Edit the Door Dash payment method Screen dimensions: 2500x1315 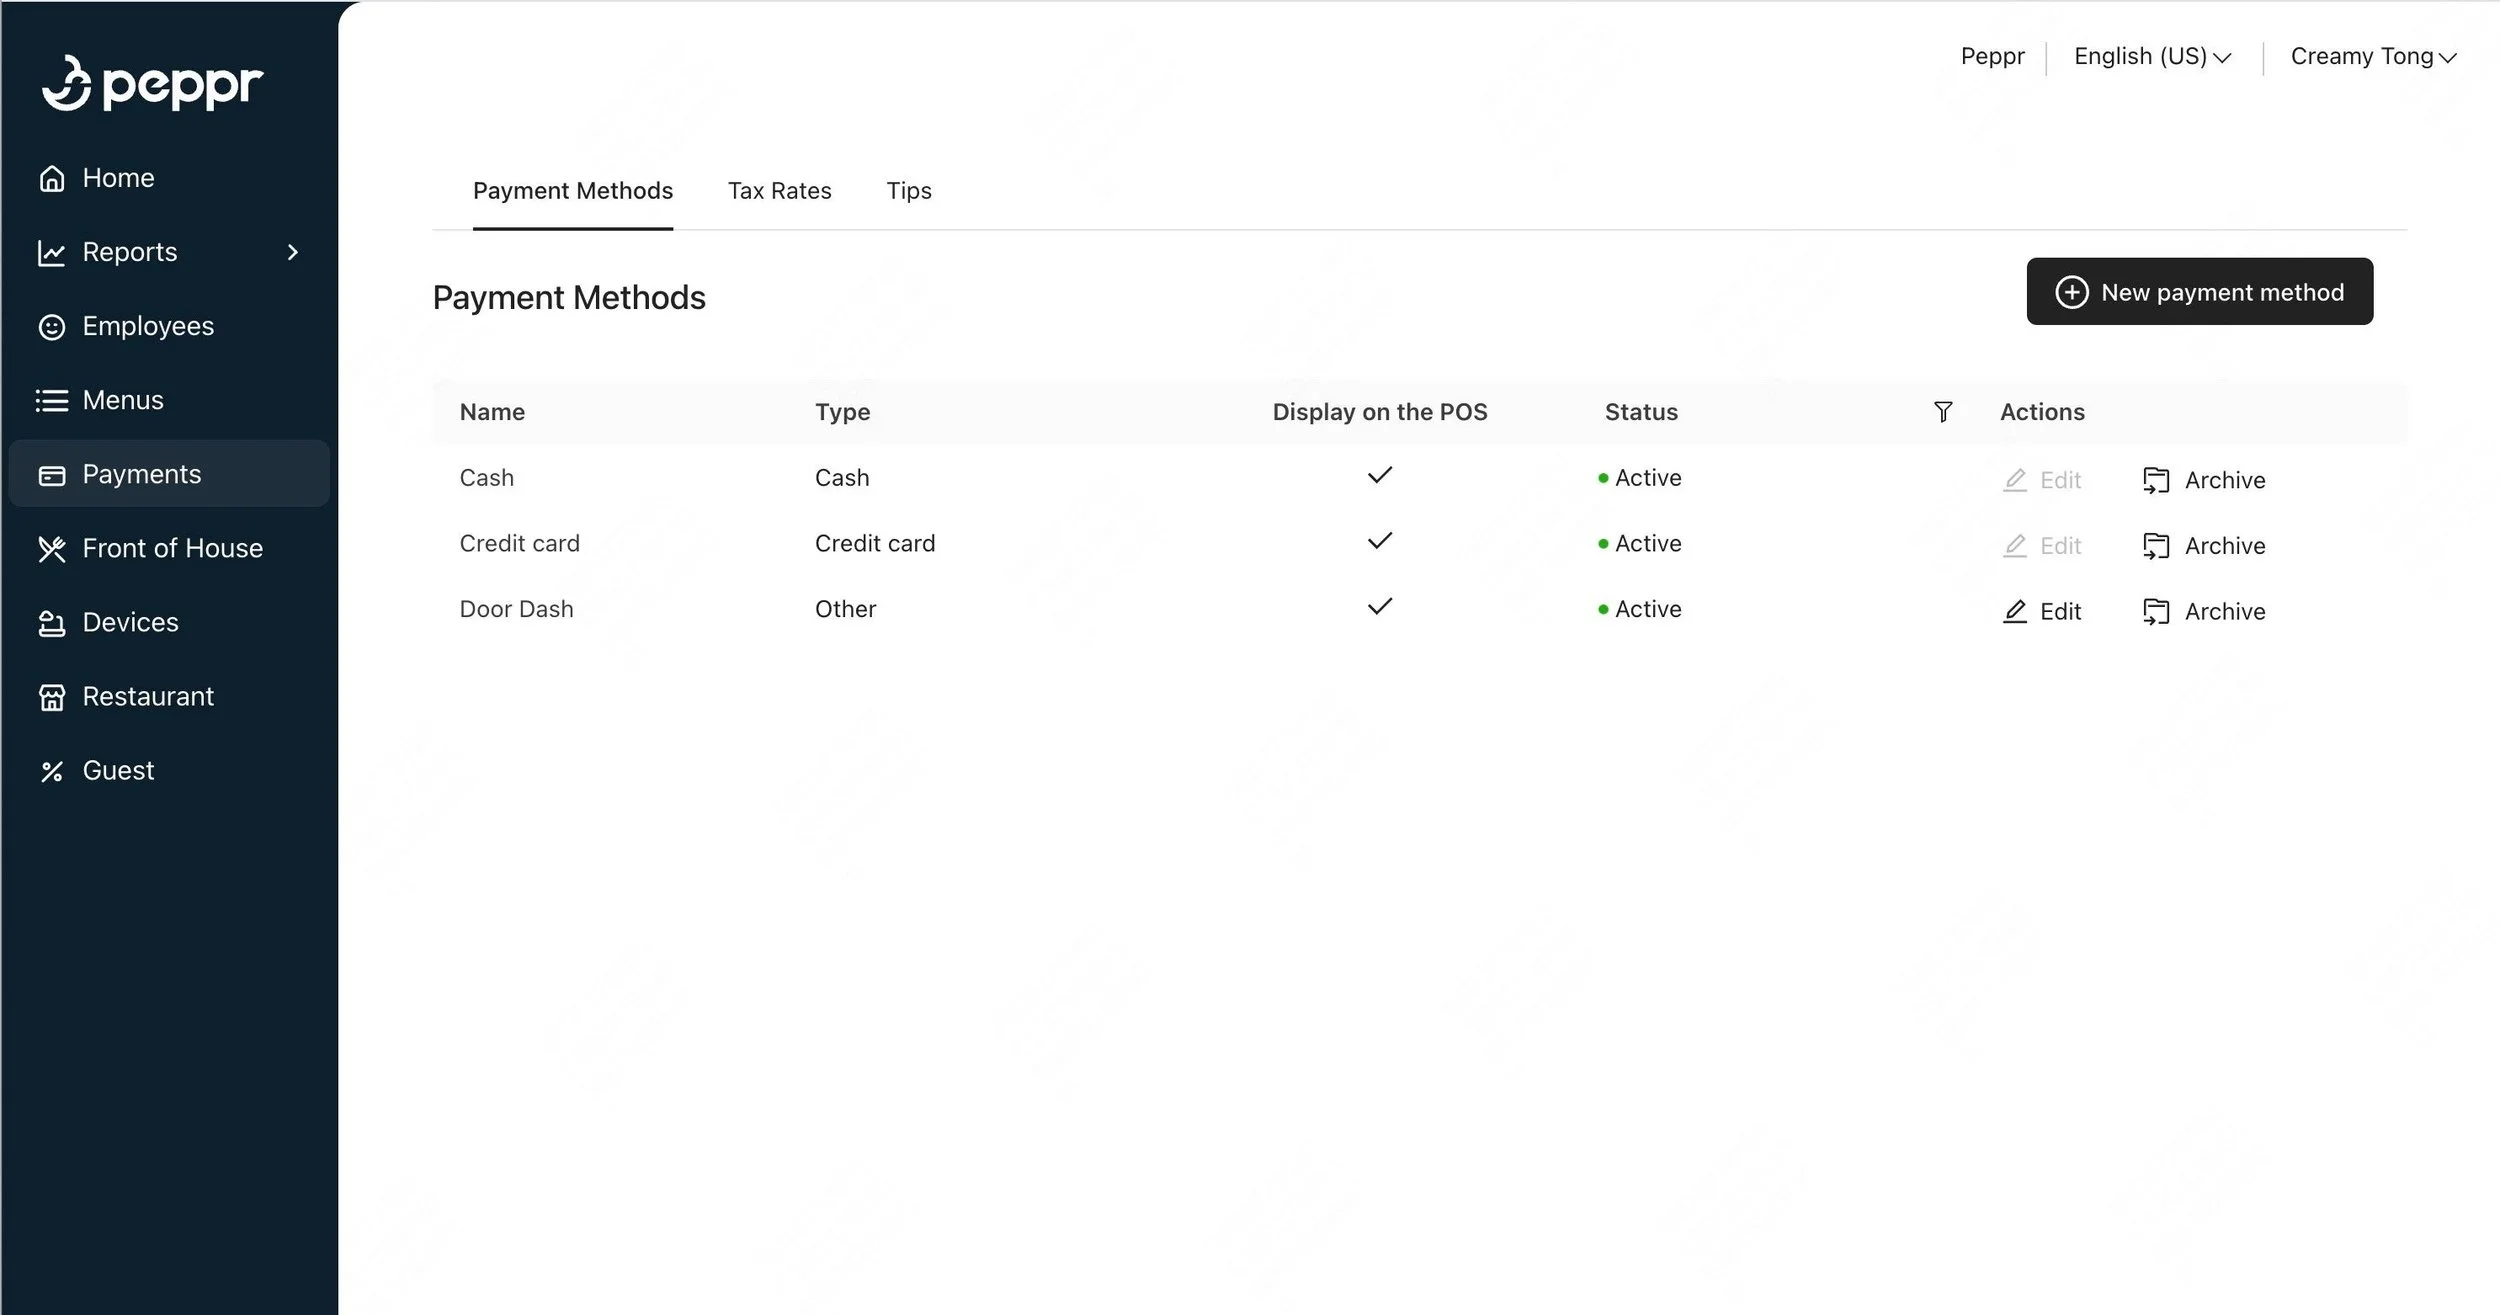2042,612
